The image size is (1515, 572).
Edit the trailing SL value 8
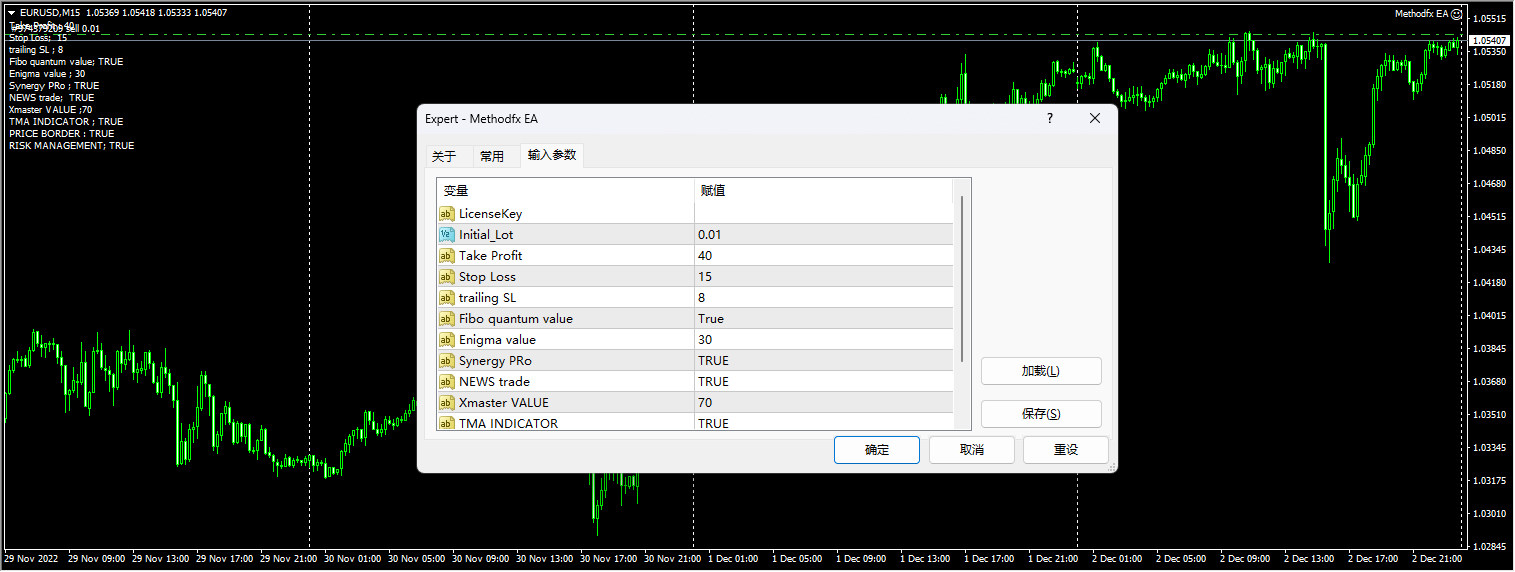click(x=824, y=298)
